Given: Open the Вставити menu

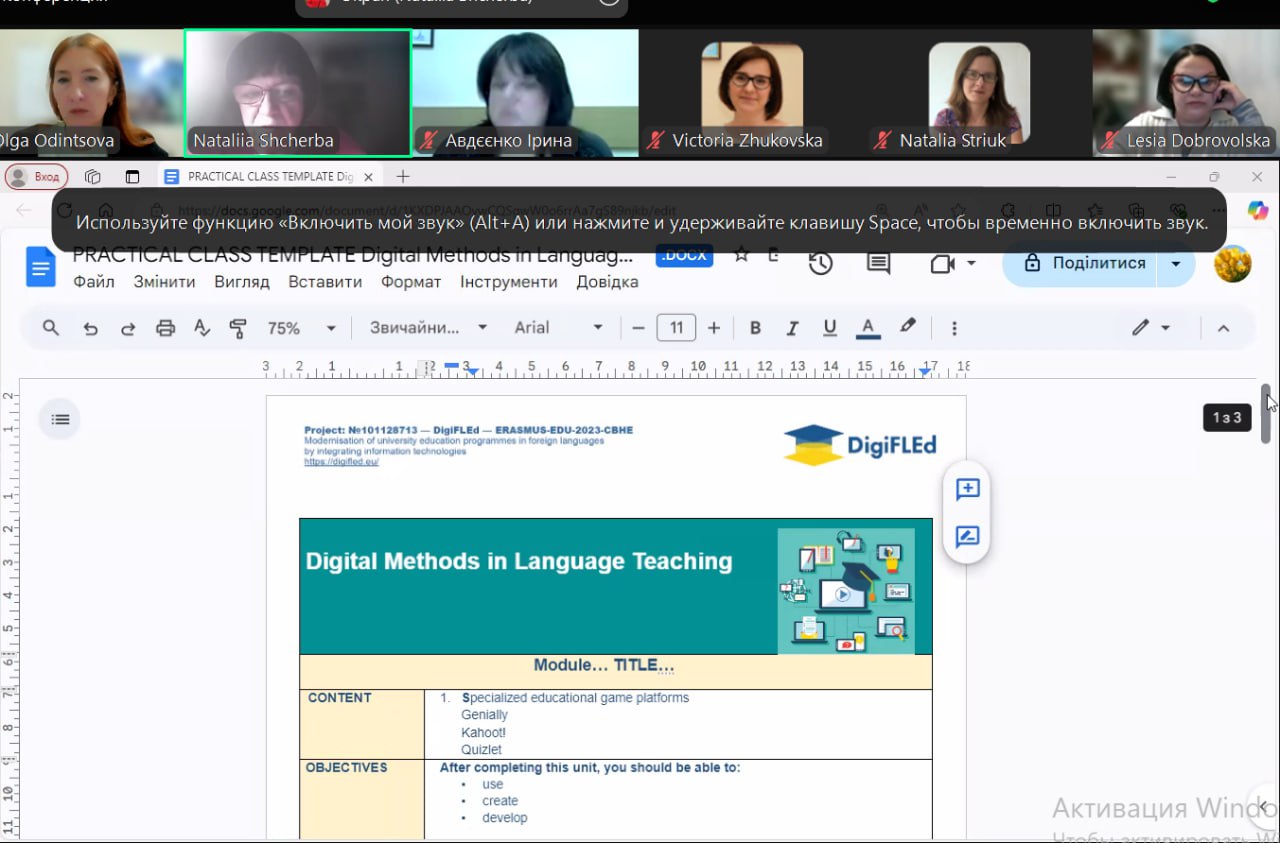Looking at the screenshot, I should [325, 282].
